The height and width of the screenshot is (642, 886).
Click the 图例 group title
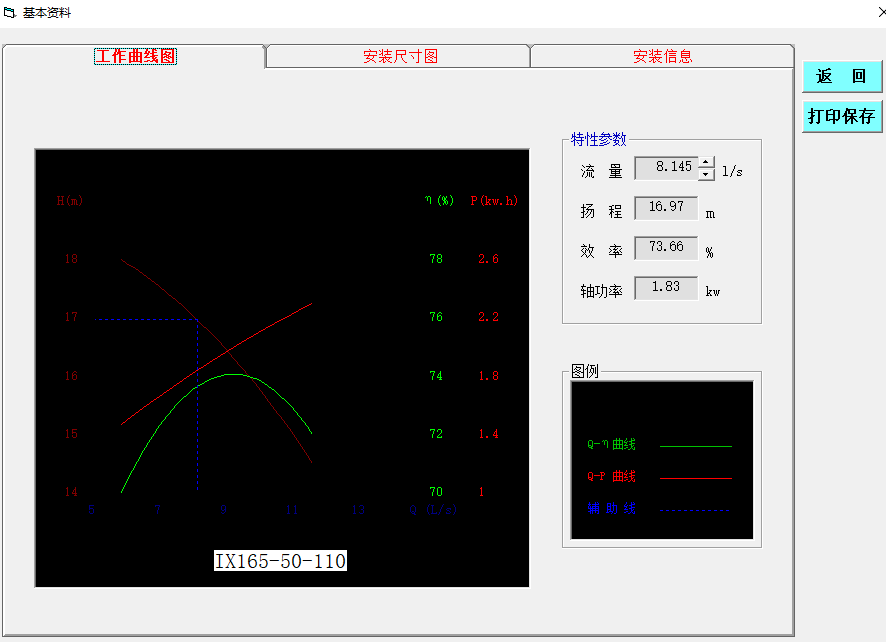point(584,371)
